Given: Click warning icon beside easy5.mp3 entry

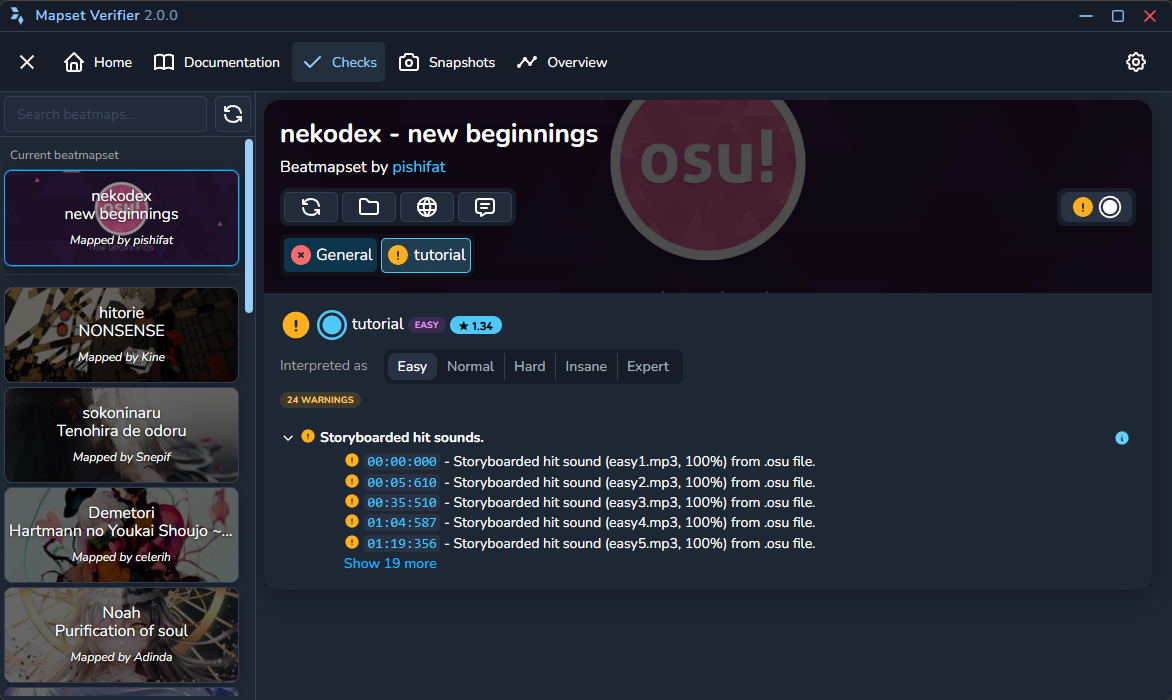Looking at the screenshot, I should pos(351,542).
